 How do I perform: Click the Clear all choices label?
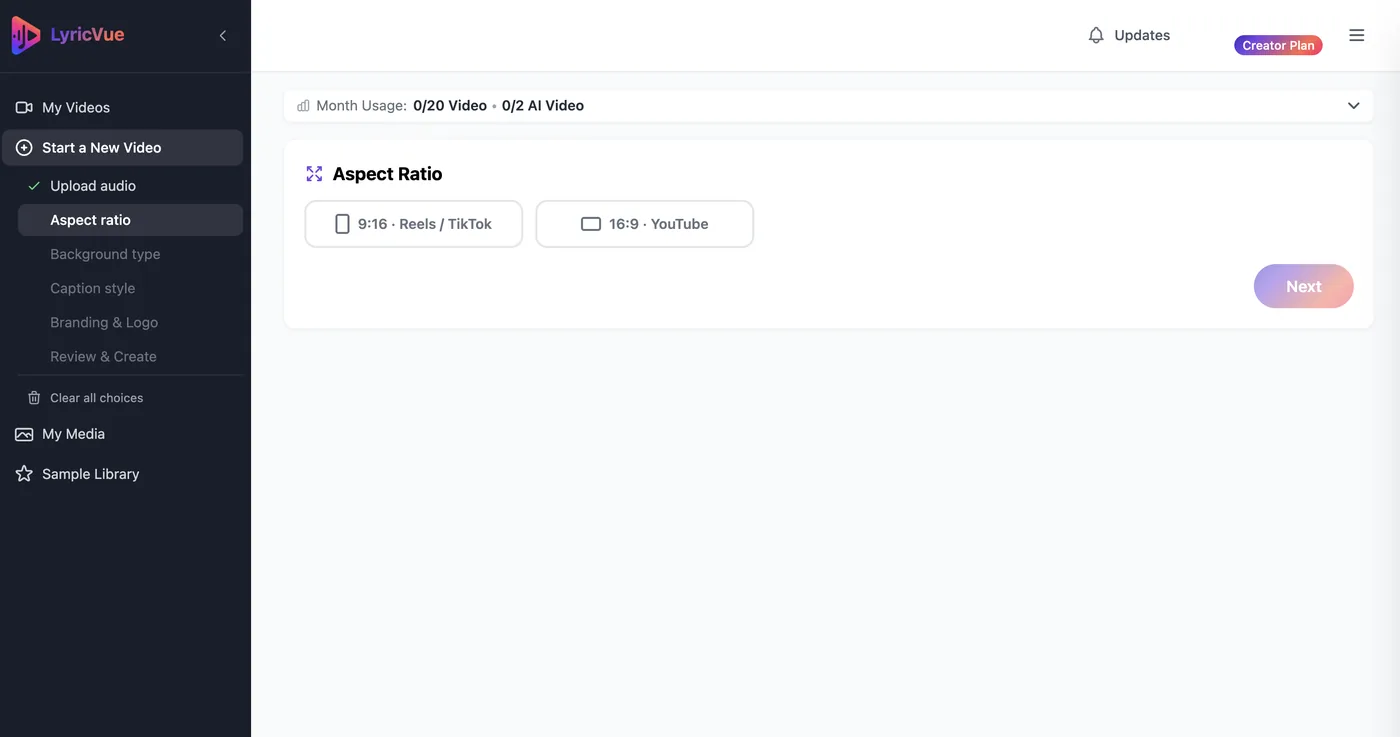(x=97, y=398)
